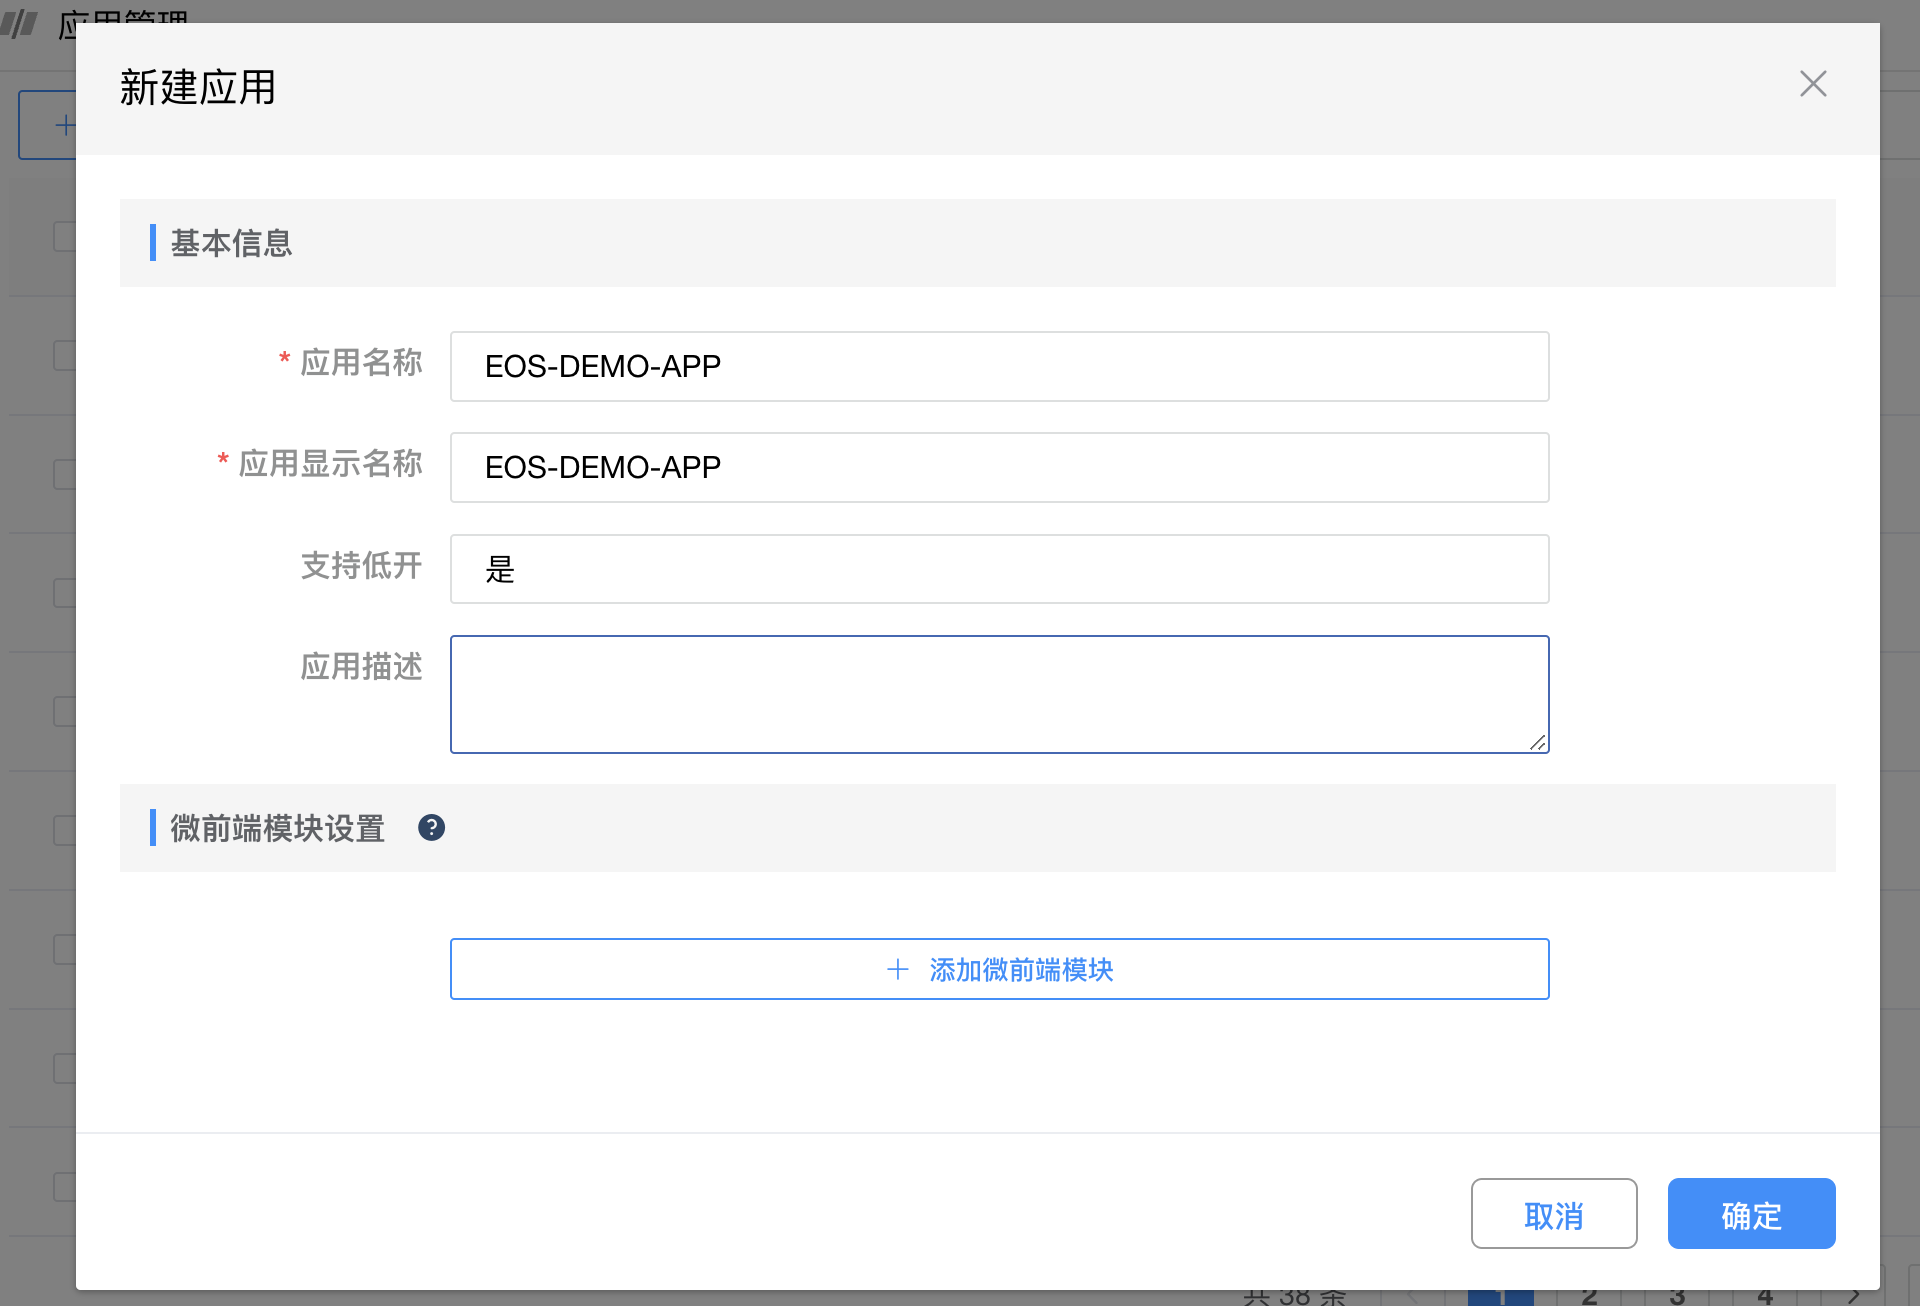Click help icon beside 微前端模块设置
Screen dimensions: 1920x1306
pyautogui.click(x=431, y=828)
